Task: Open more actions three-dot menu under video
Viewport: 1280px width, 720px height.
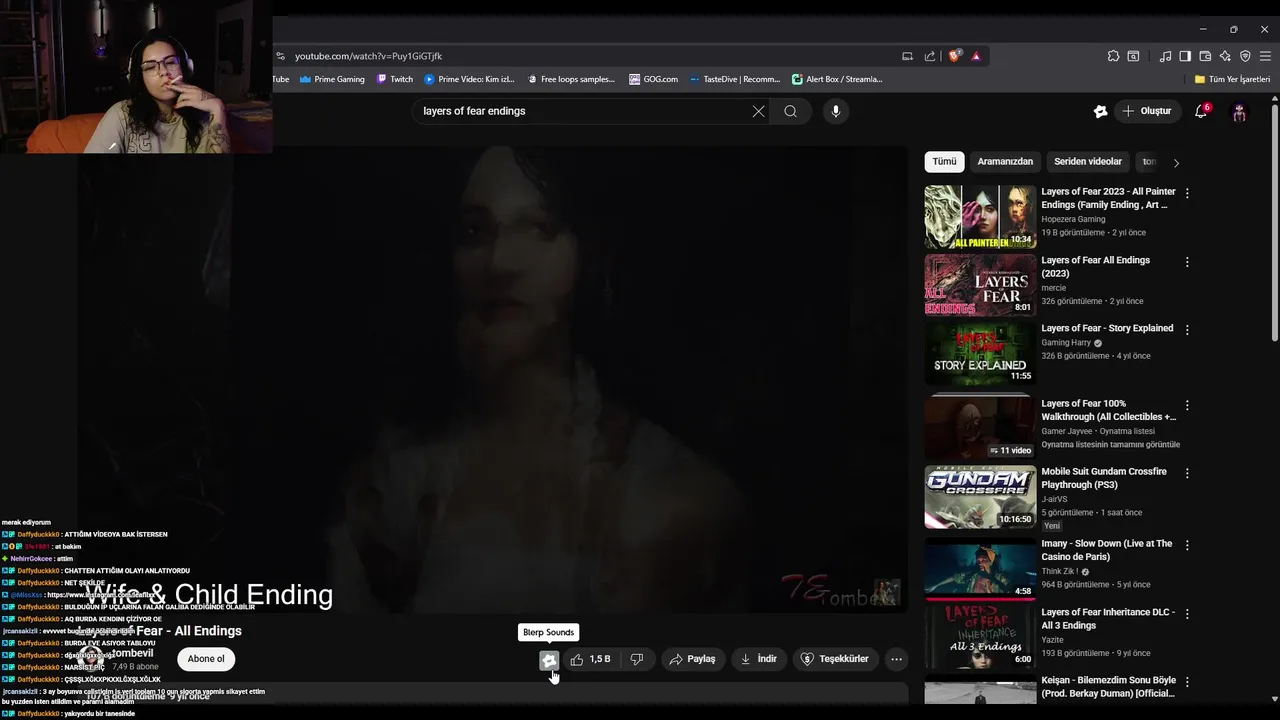Action: (x=897, y=659)
